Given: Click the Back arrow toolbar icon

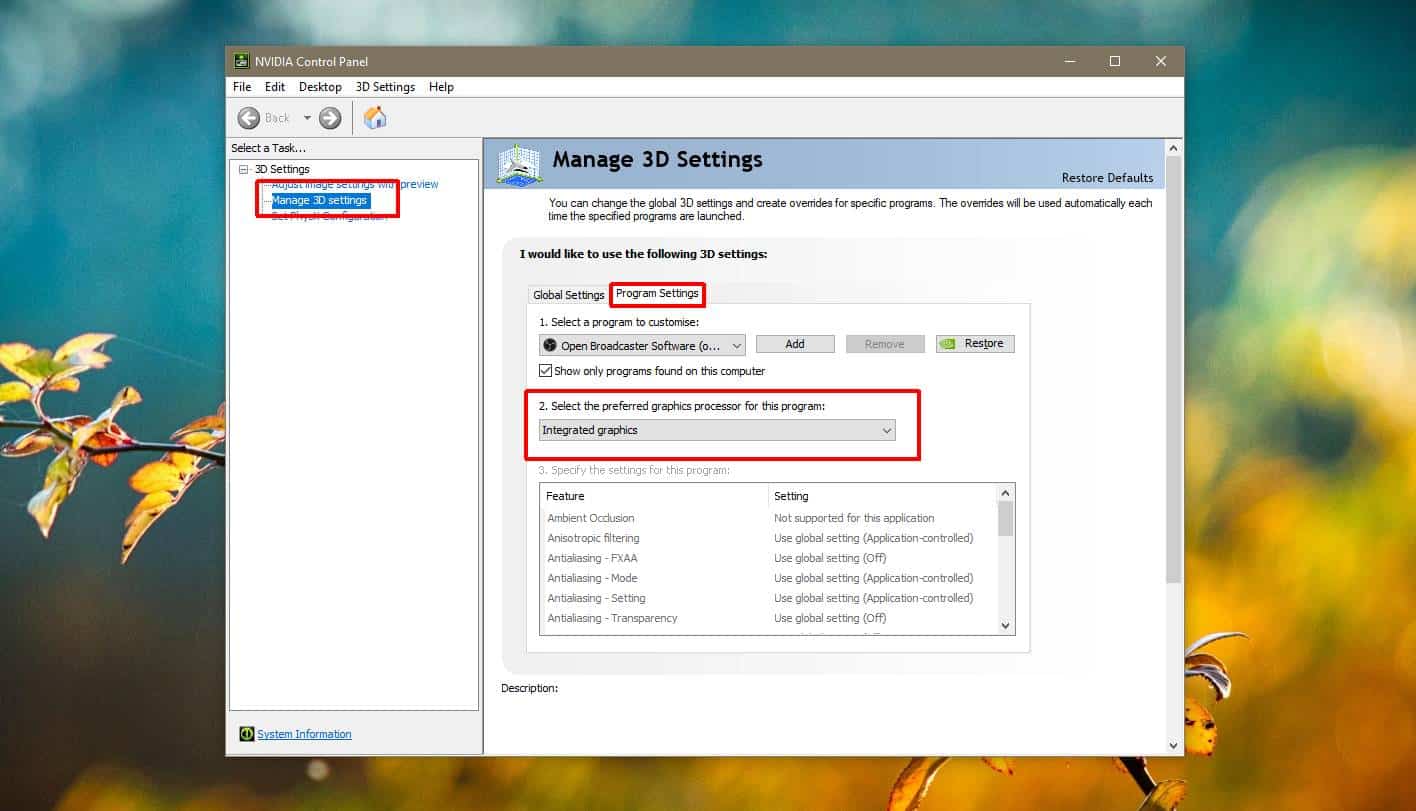Looking at the screenshot, I should tap(248, 118).
